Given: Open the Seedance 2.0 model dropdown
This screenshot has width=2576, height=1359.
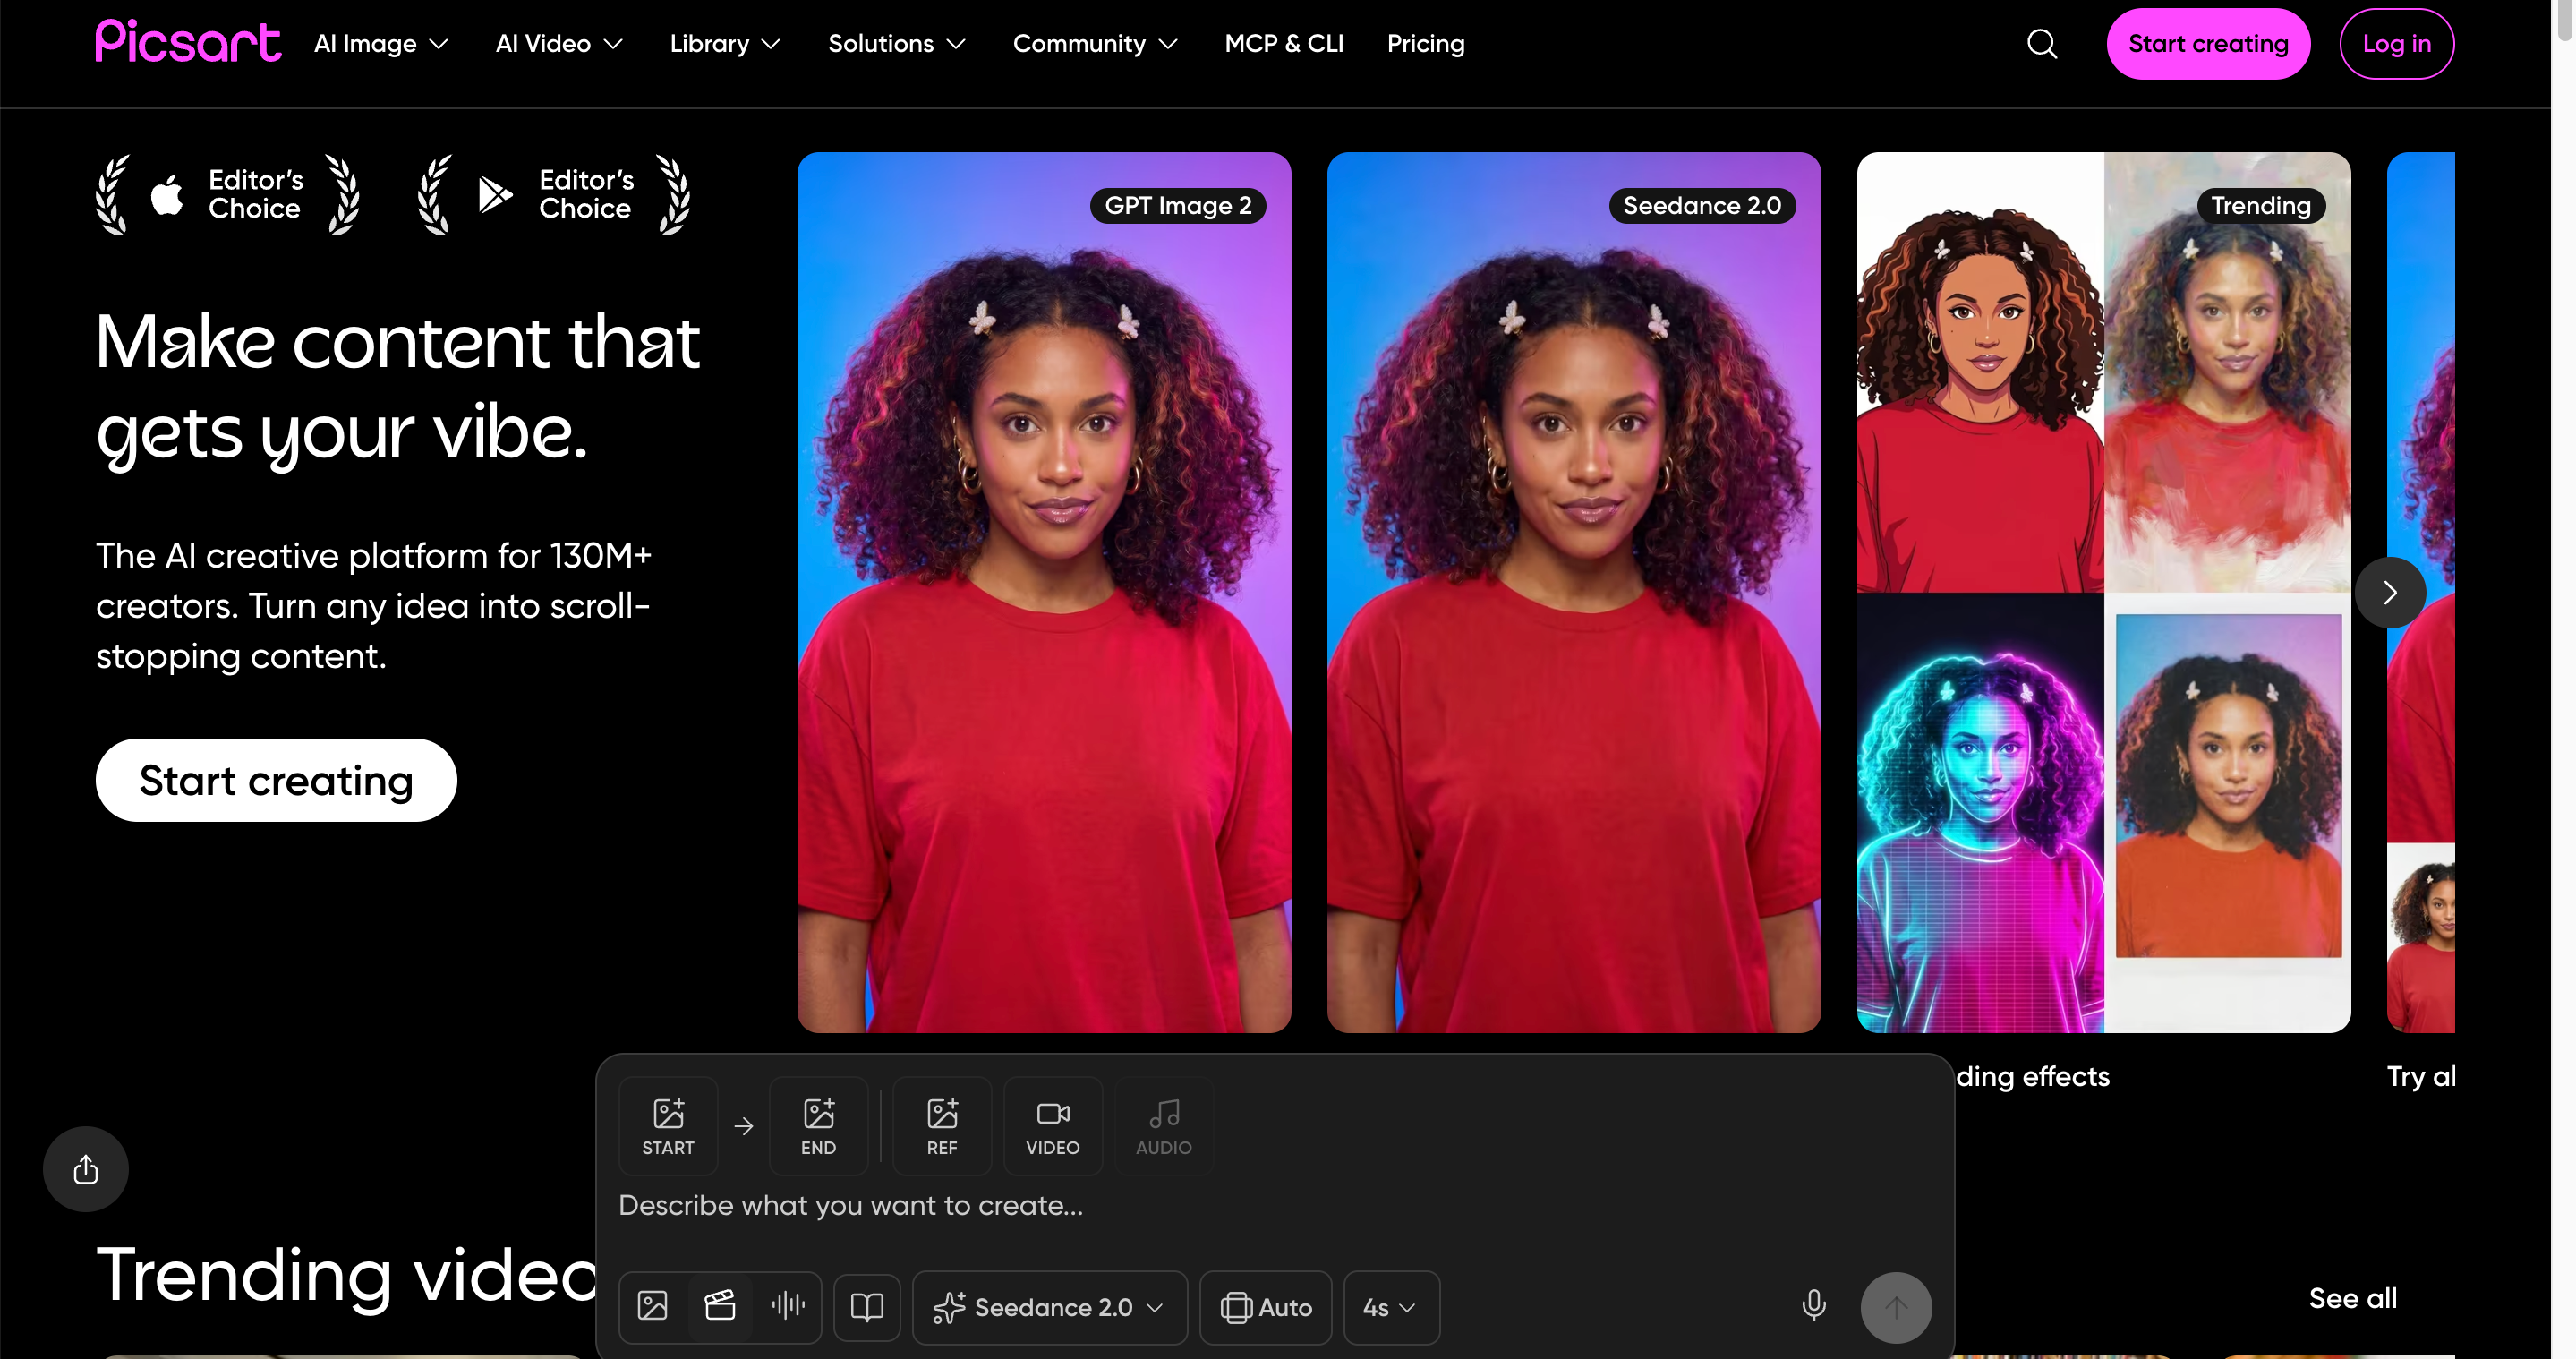Looking at the screenshot, I should [x=1050, y=1307].
